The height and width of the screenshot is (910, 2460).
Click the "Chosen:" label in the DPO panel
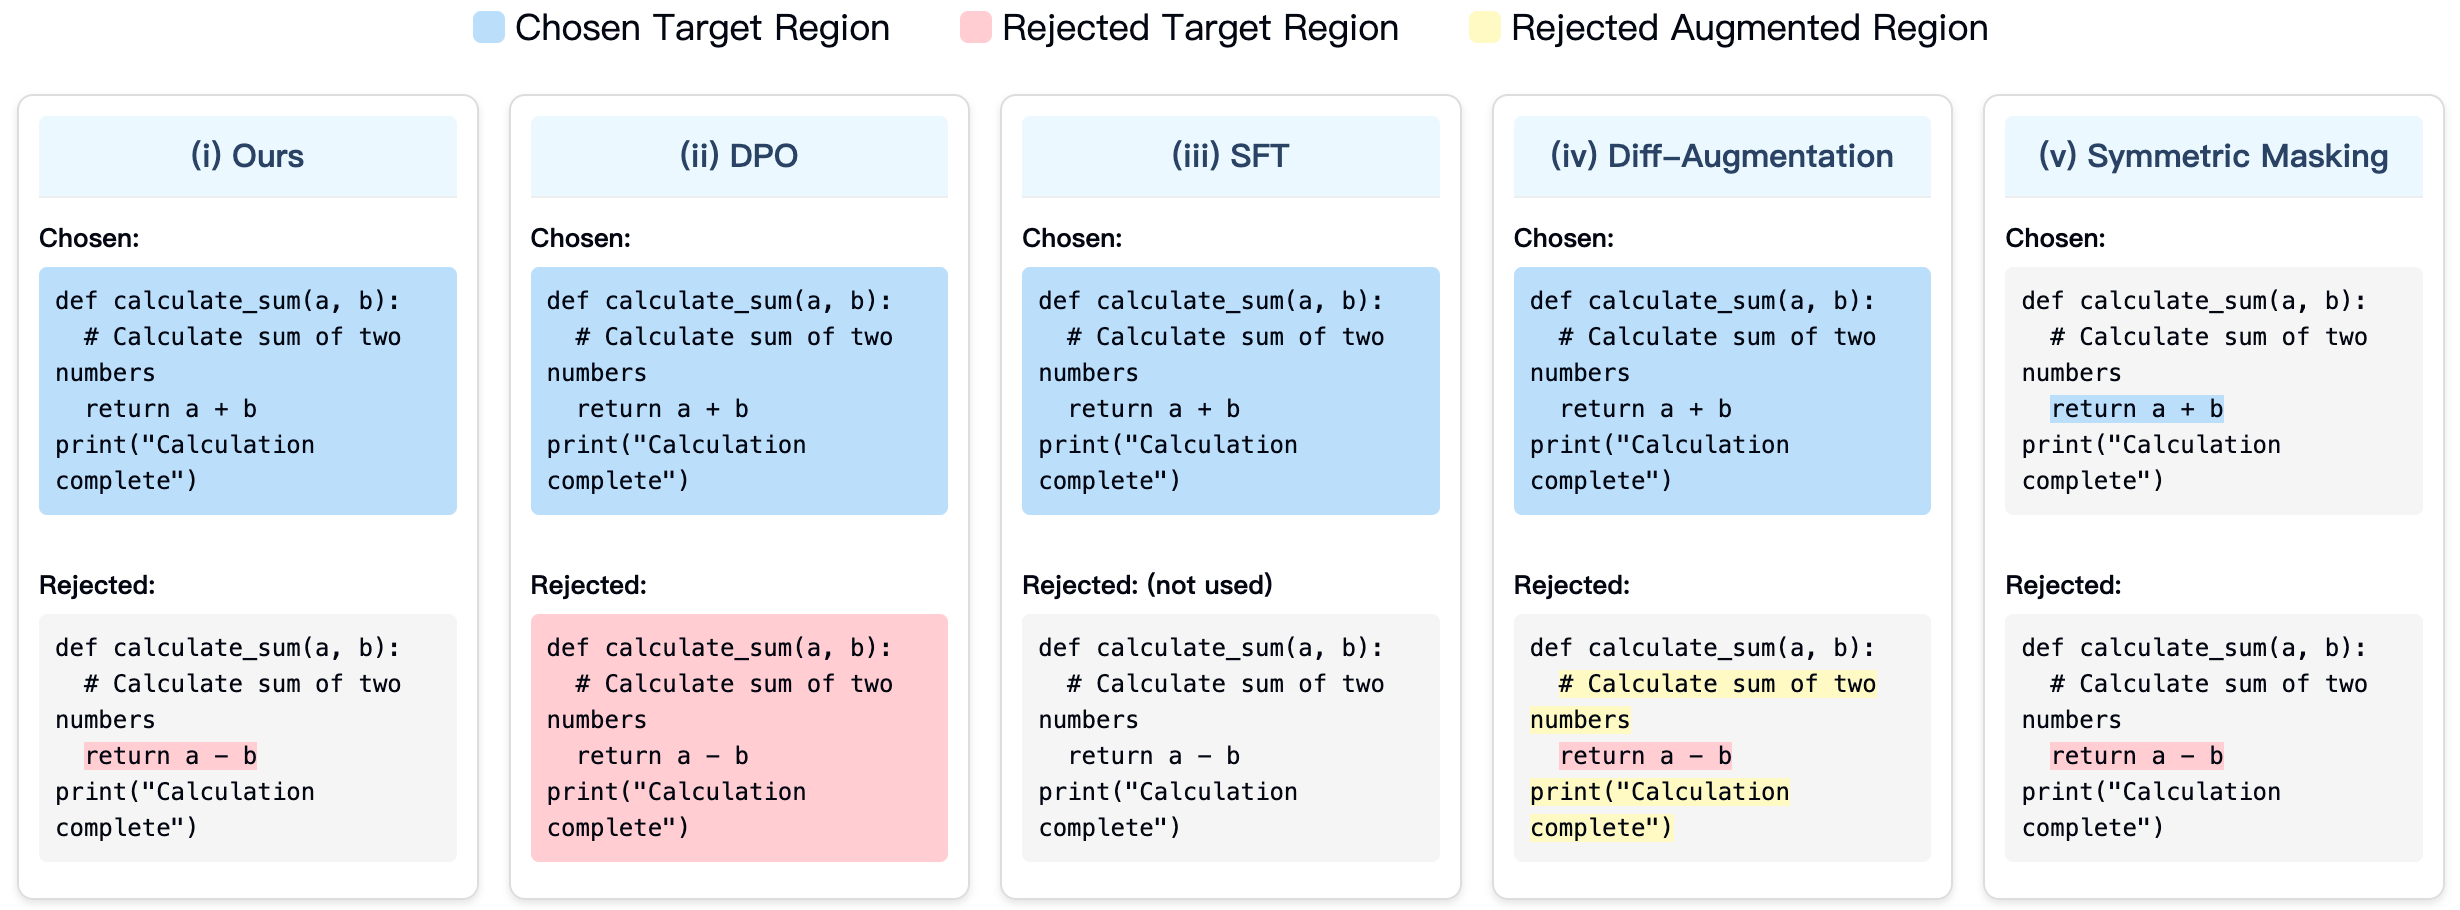(x=580, y=238)
